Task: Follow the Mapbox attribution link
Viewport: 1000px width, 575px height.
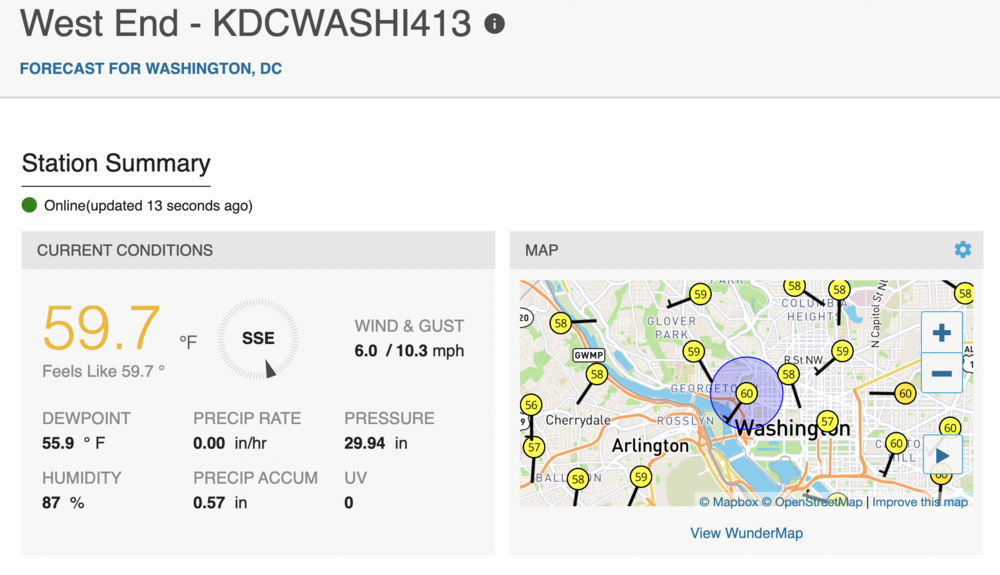Action: (728, 502)
